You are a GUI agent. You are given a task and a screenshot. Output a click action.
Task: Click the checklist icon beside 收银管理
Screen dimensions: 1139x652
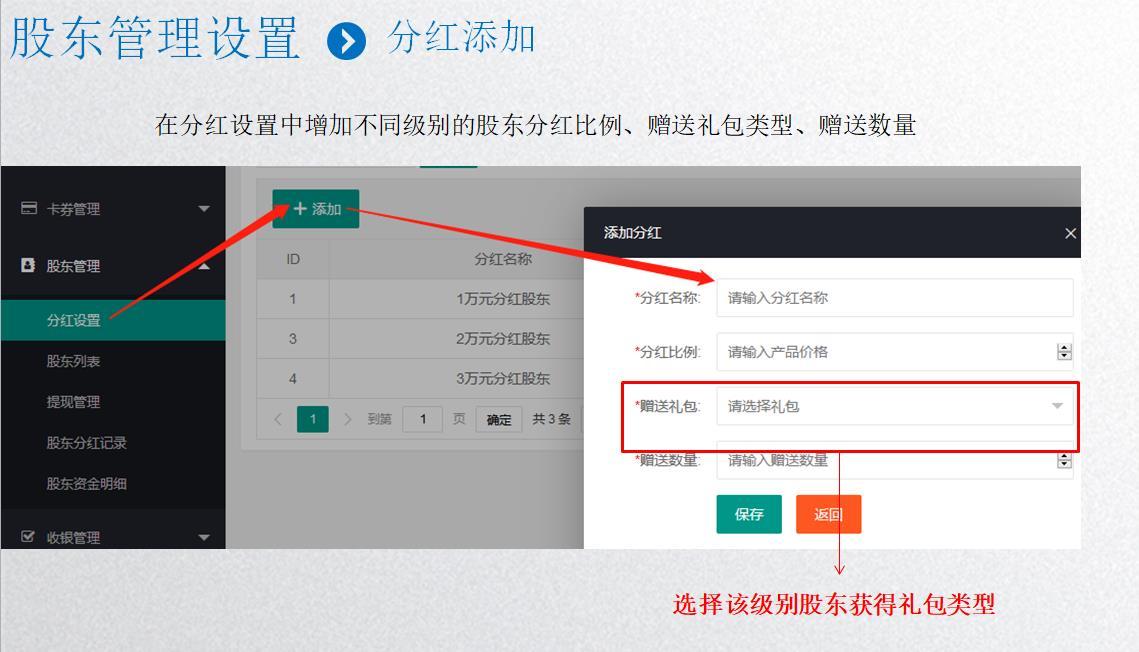click(26, 537)
